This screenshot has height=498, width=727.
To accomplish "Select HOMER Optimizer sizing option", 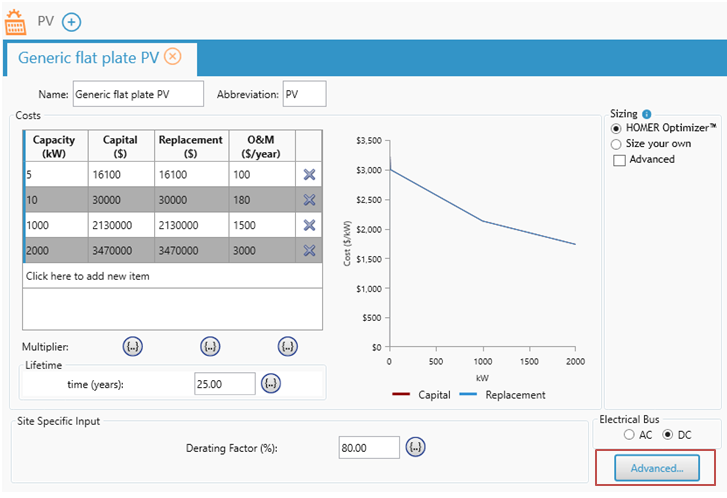I will click(x=616, y=129).
